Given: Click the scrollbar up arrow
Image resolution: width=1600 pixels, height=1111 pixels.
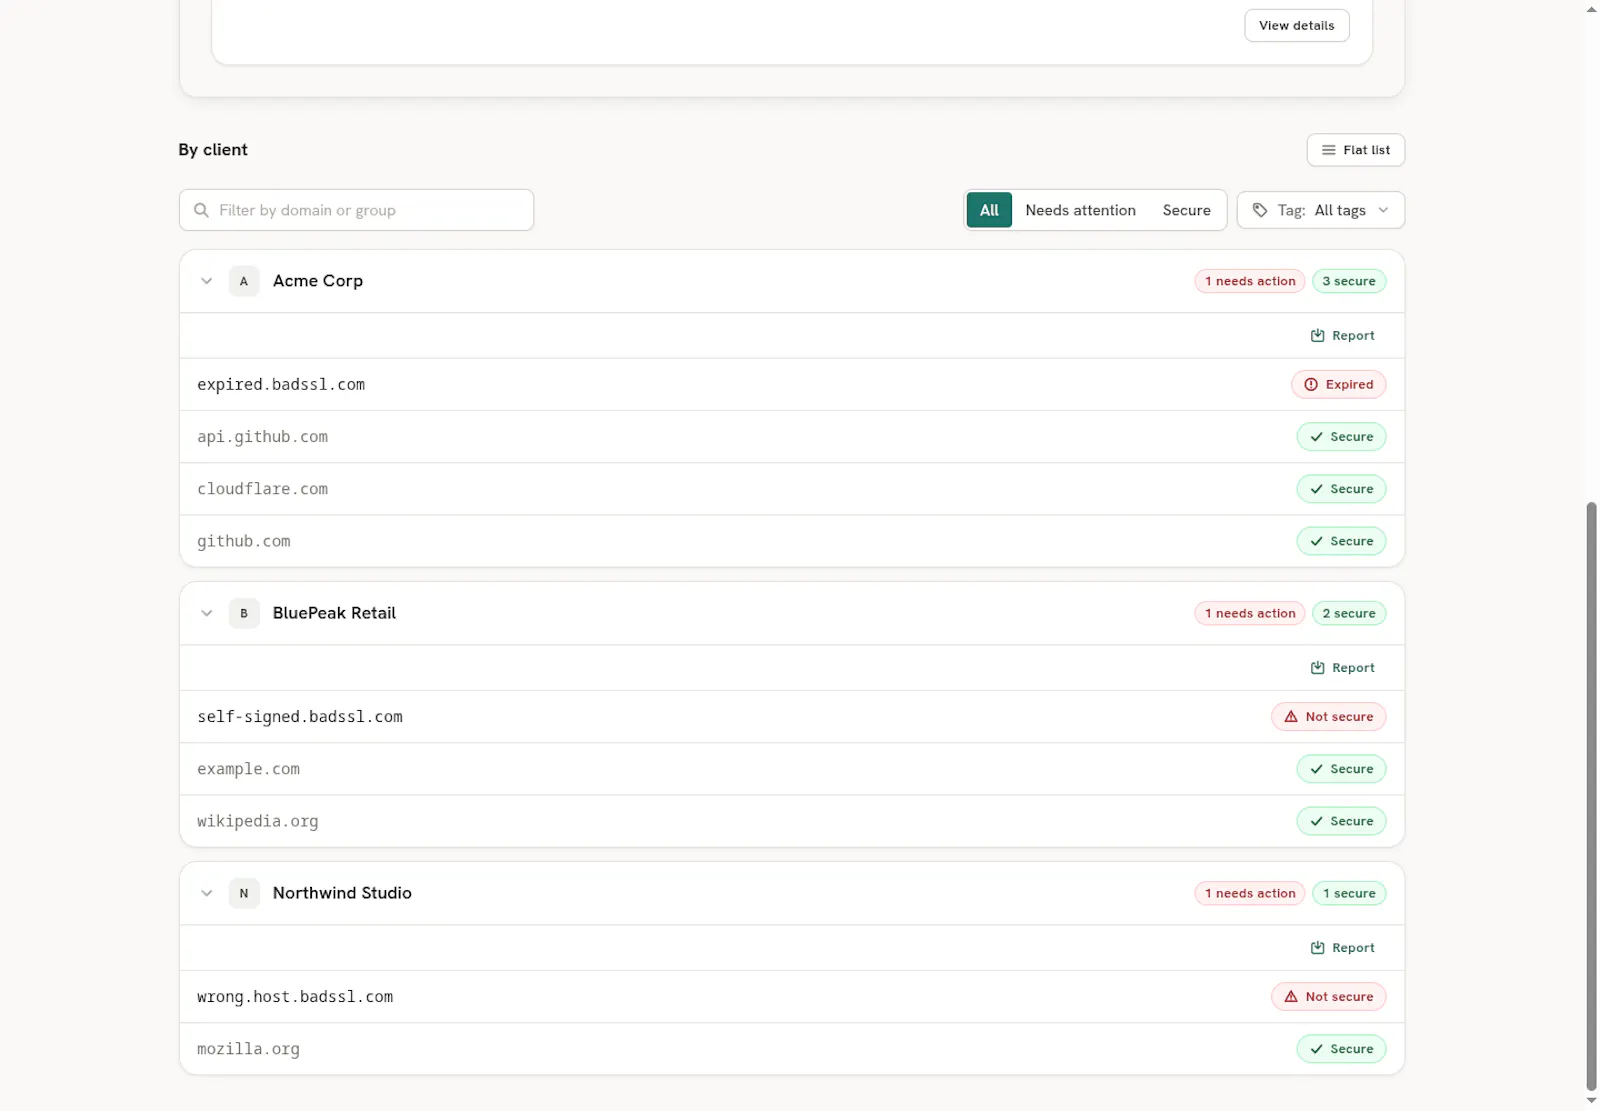Looking at the screenshot, I should 1592,8.
